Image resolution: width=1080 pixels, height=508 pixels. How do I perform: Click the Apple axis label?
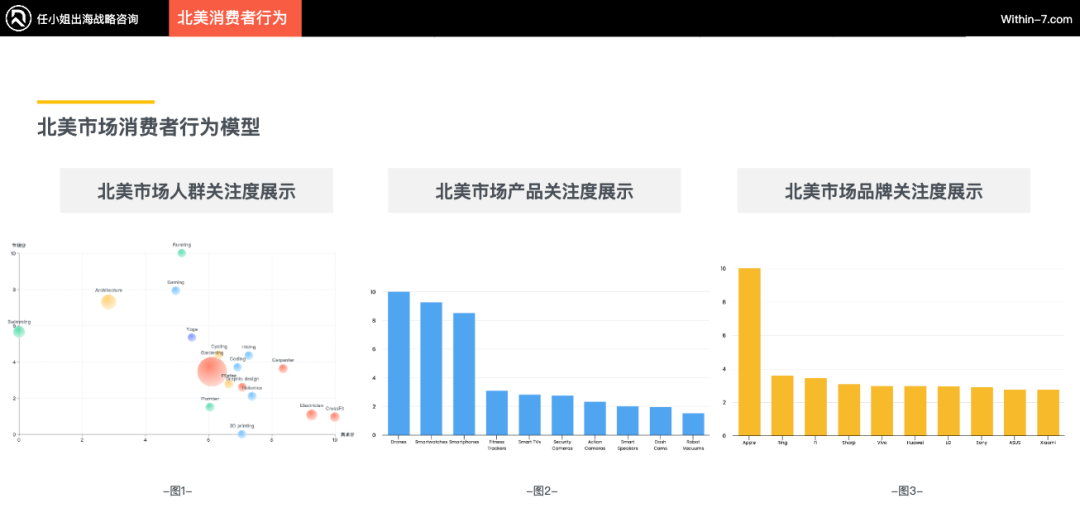tap(749, 442)
